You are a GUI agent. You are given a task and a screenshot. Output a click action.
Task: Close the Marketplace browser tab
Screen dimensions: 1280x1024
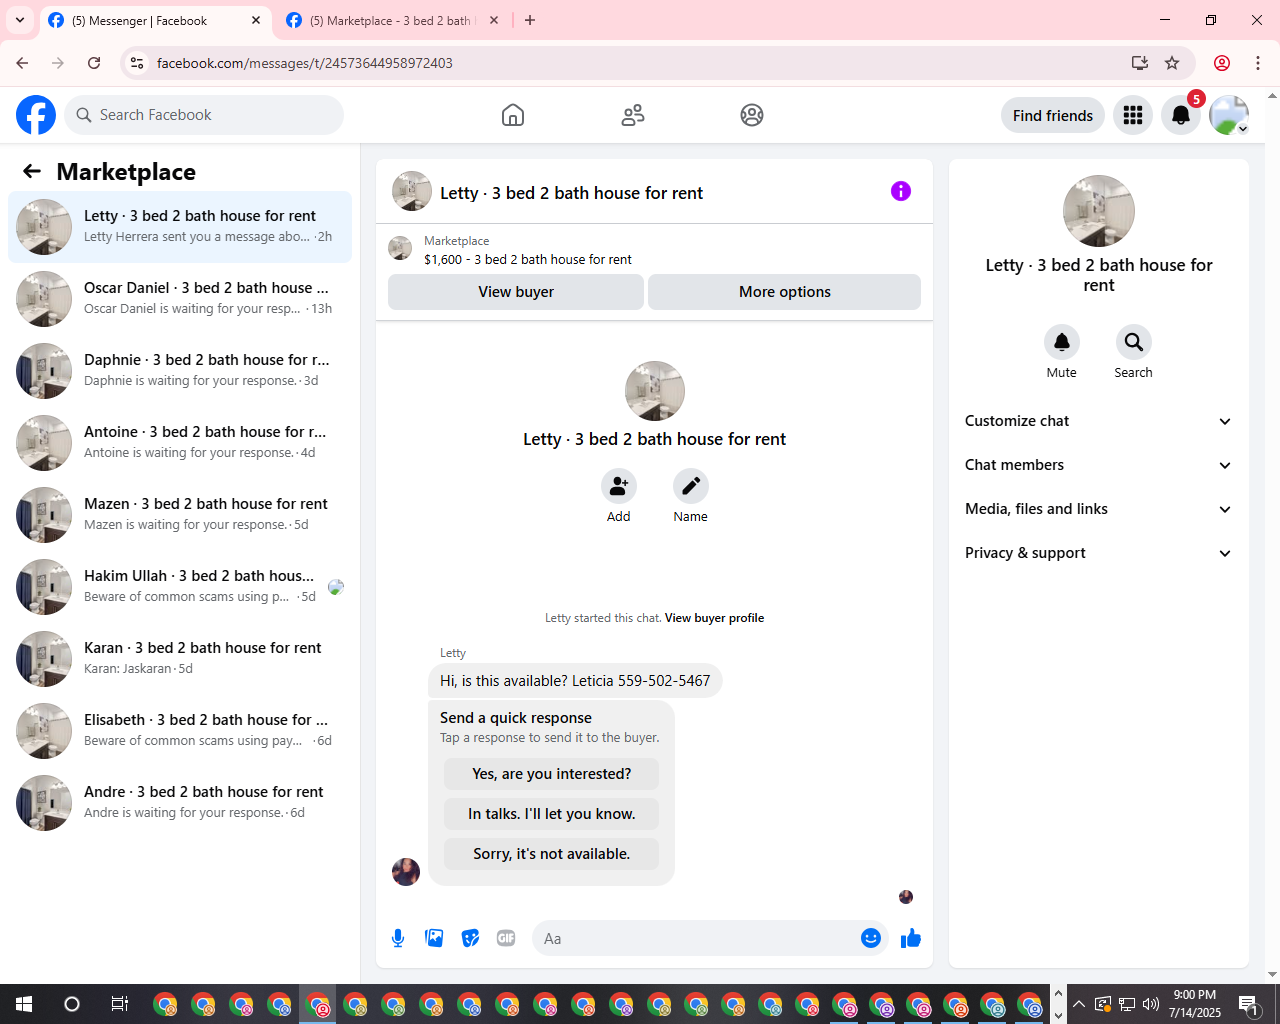pos(494,20)
